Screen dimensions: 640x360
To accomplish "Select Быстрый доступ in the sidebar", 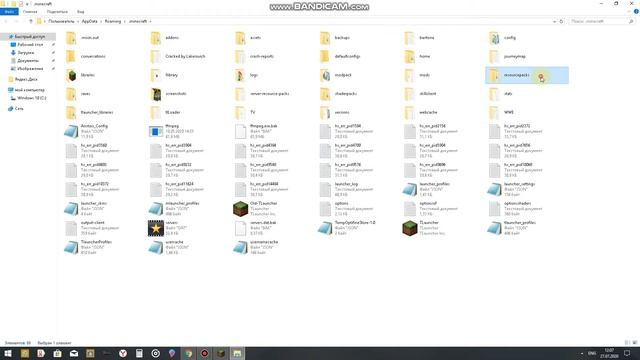I will click(27, 37).
